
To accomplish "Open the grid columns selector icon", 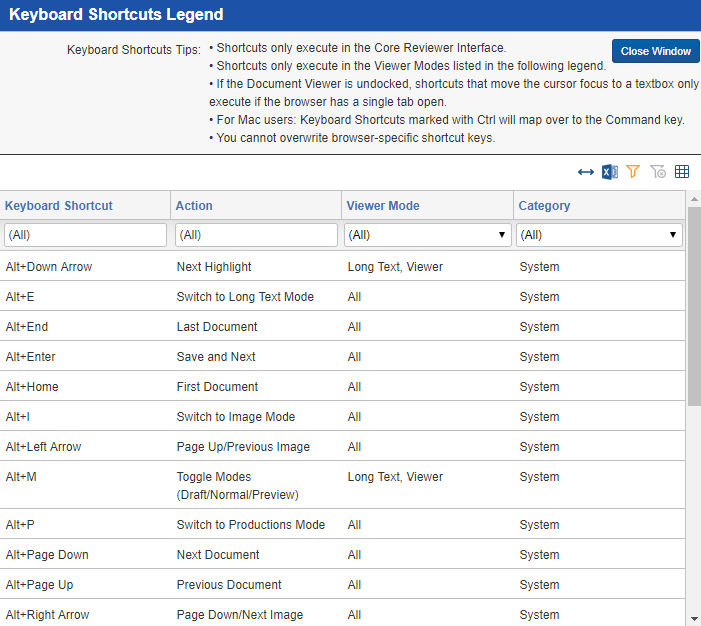I will point(682,171).
